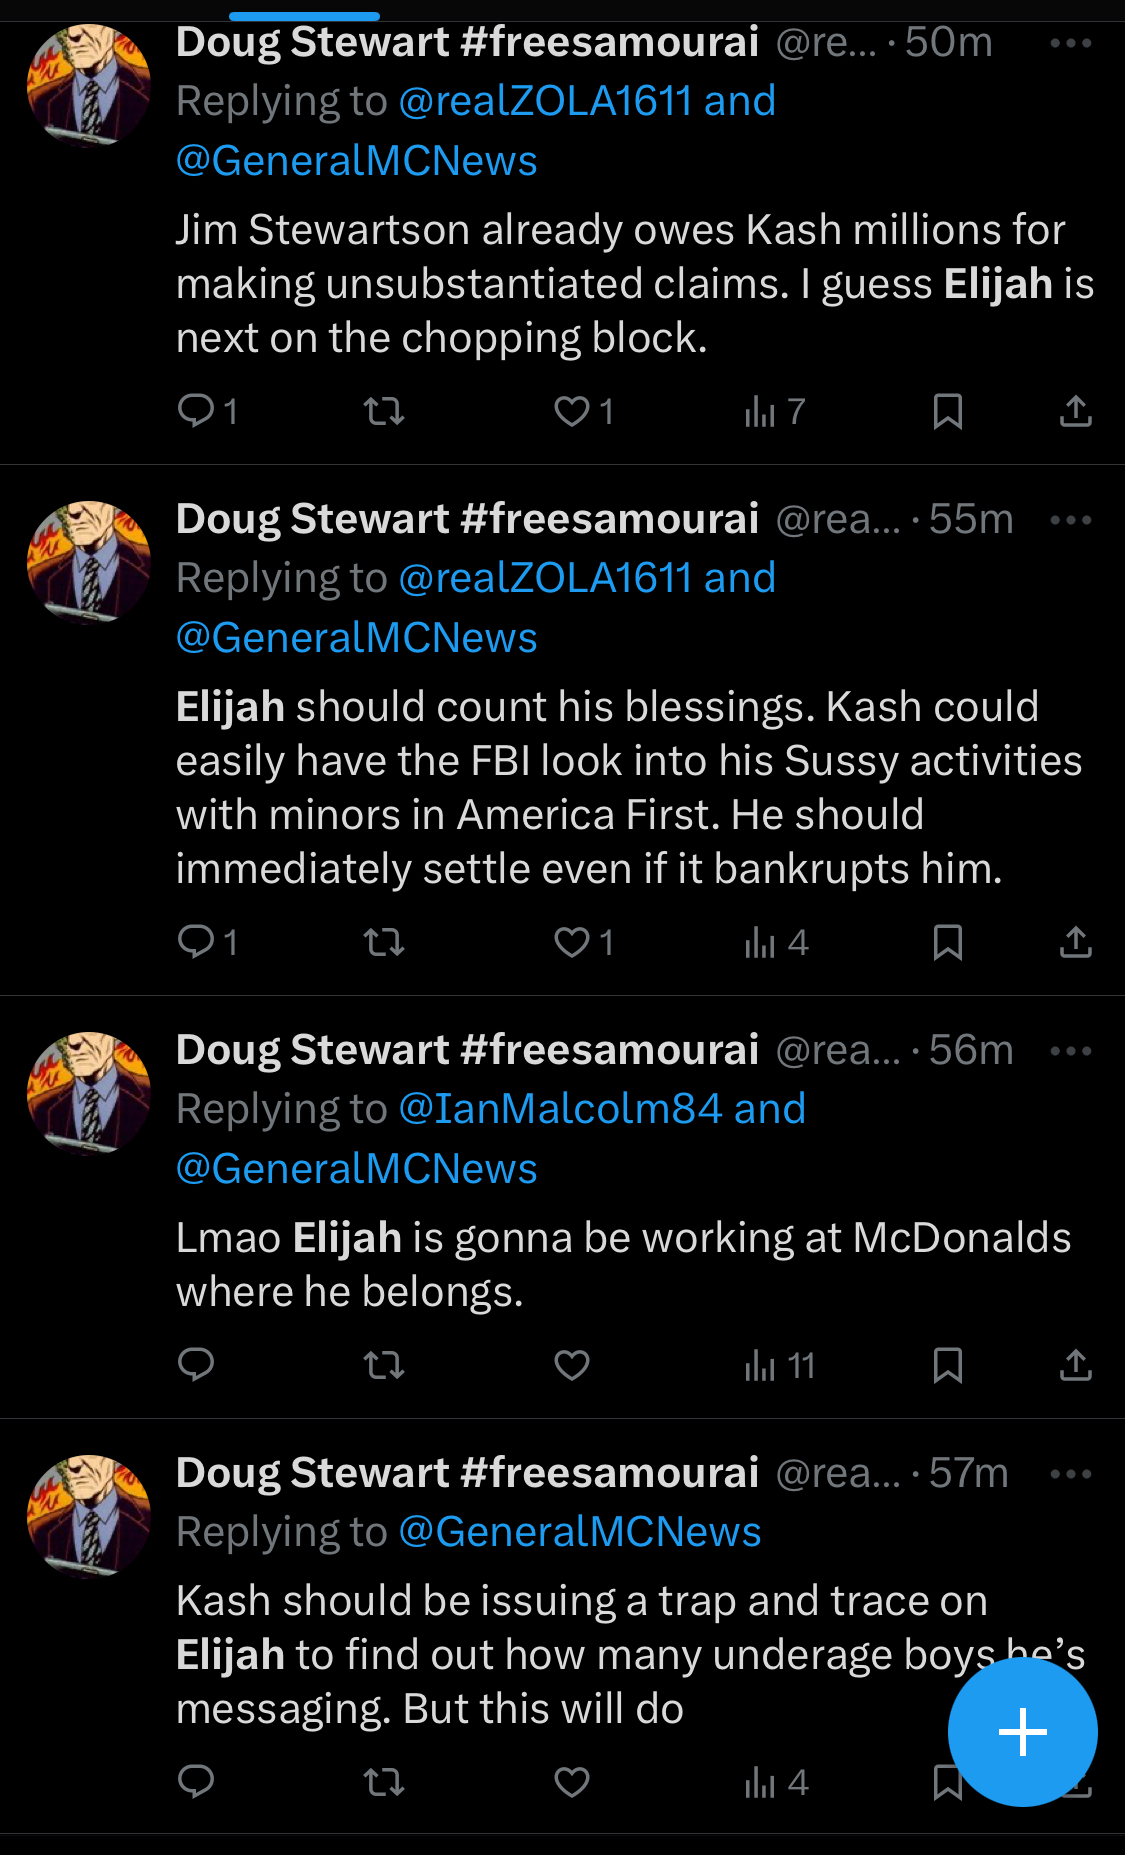
Task: Open @IanMalcolm84 profile link
Action: point(560,1109)
